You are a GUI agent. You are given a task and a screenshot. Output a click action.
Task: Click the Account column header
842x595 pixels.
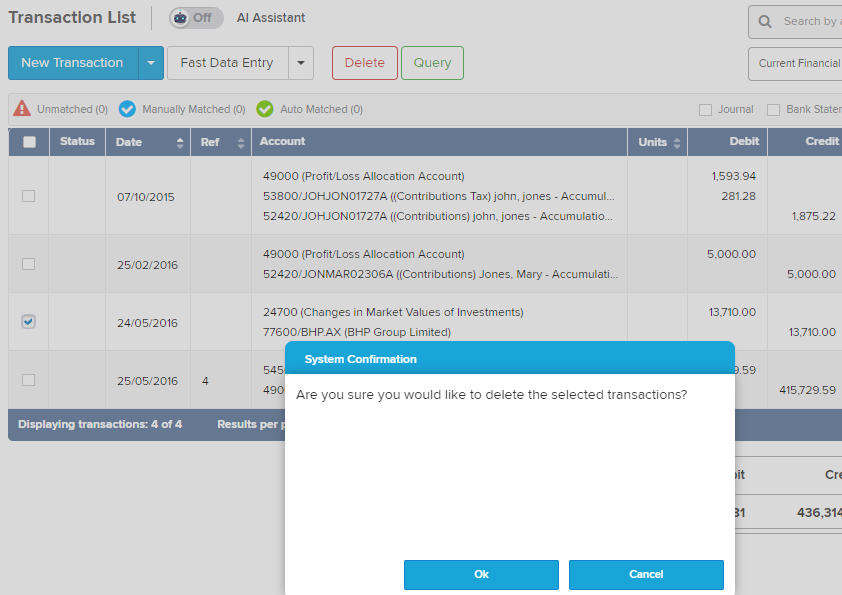point(283,142)
